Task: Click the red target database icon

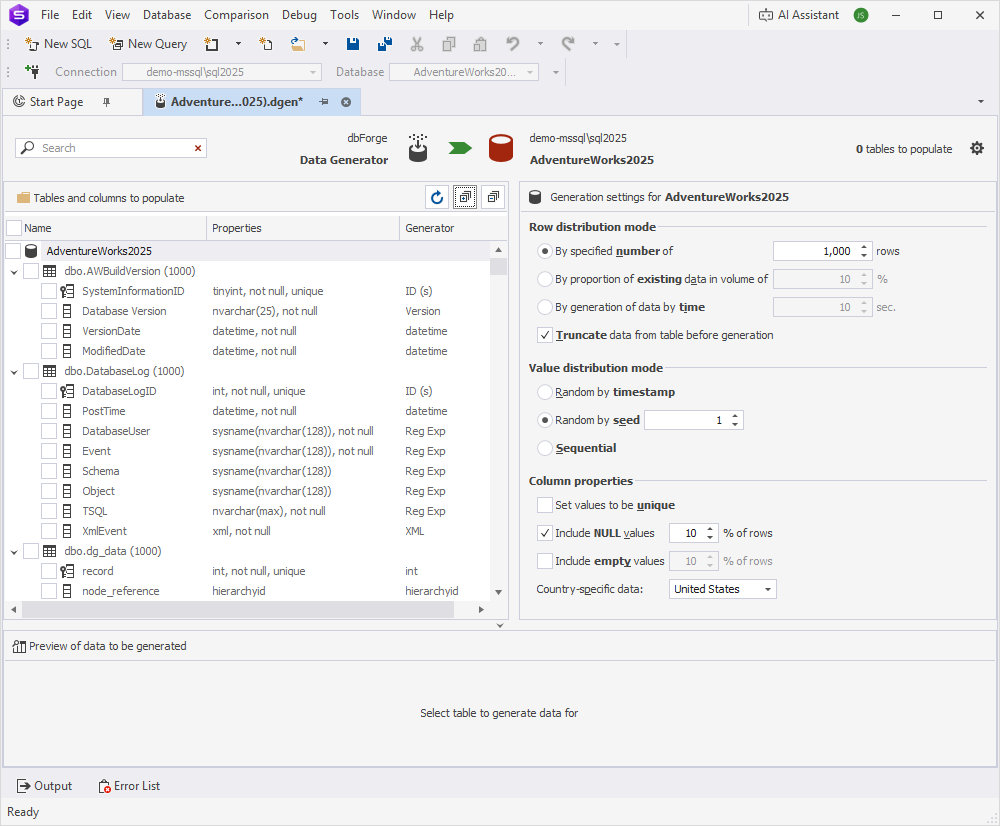Action: click(x=501, y=148)
